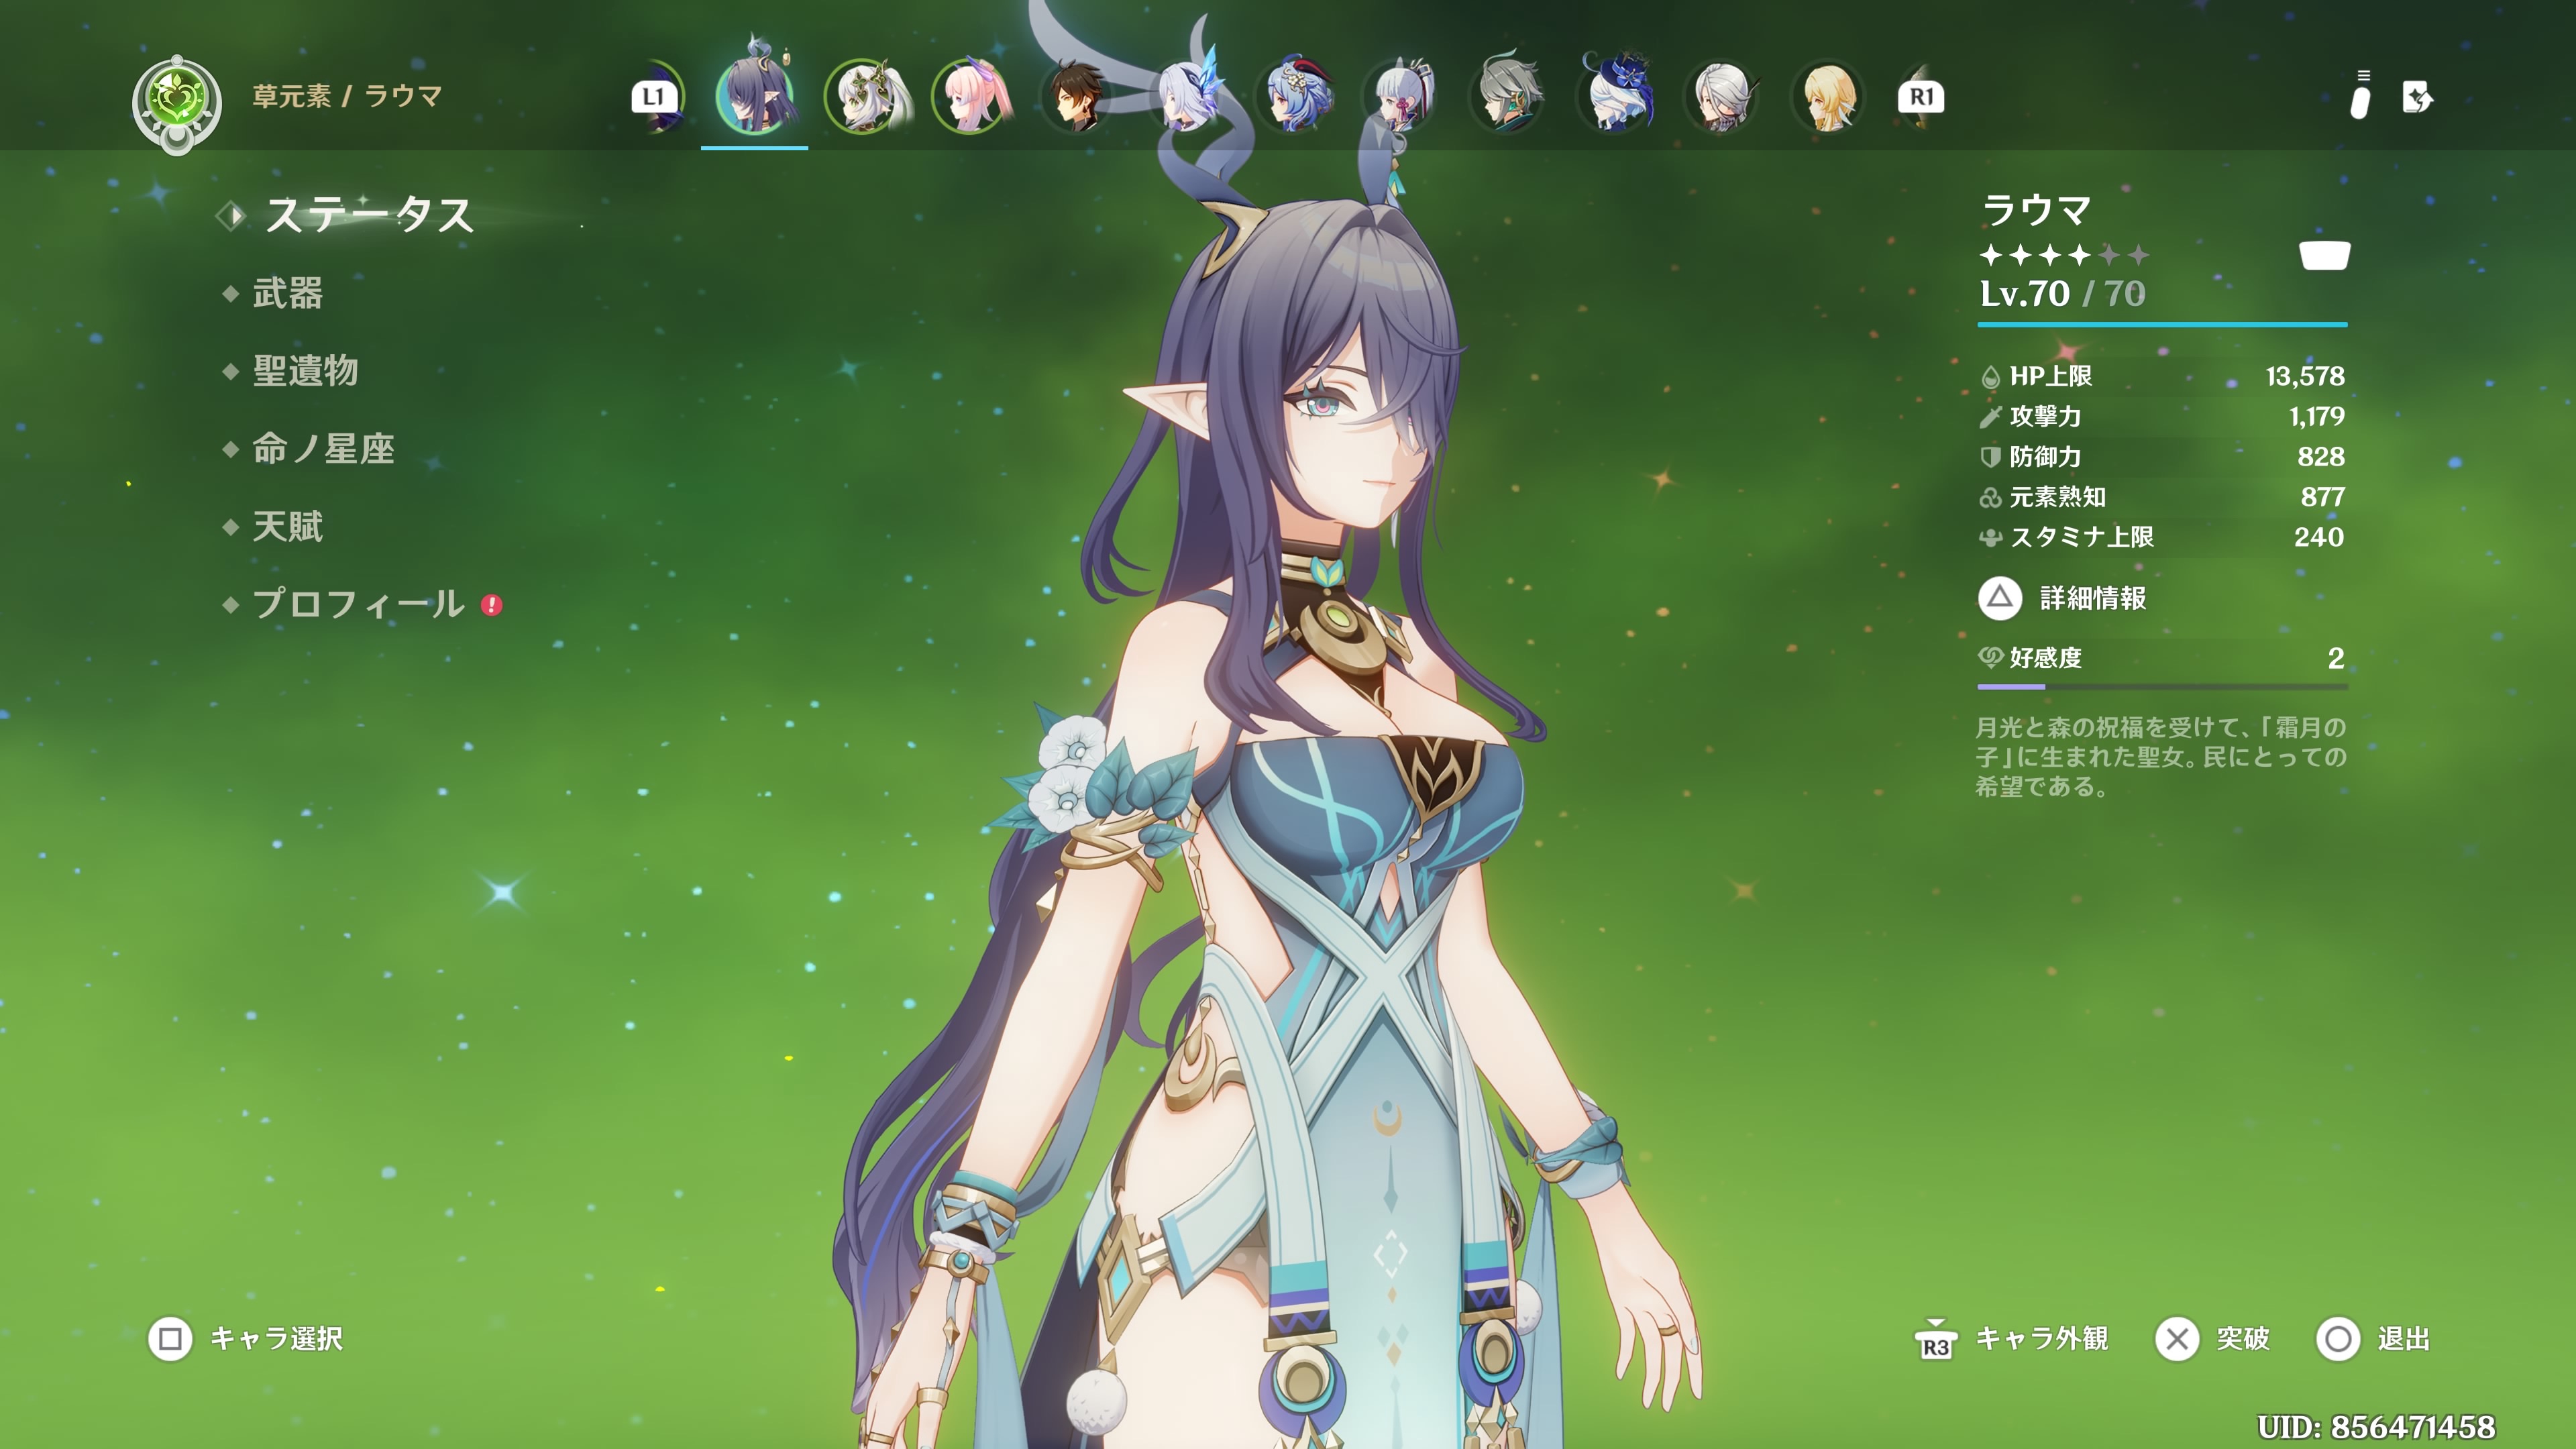
Task: Switch to Zhongli's portrait
Action: click(1077, 96)
